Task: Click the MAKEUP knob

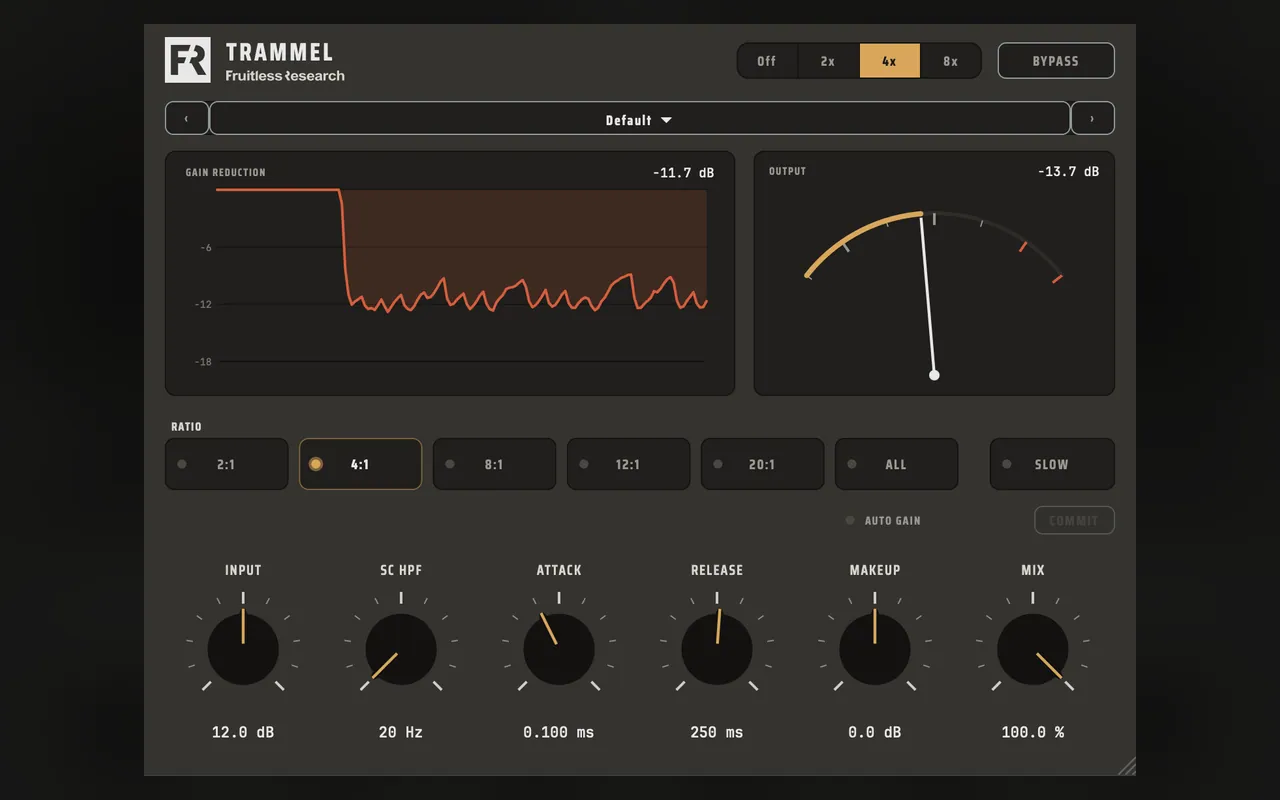Action: coord(875,649)
